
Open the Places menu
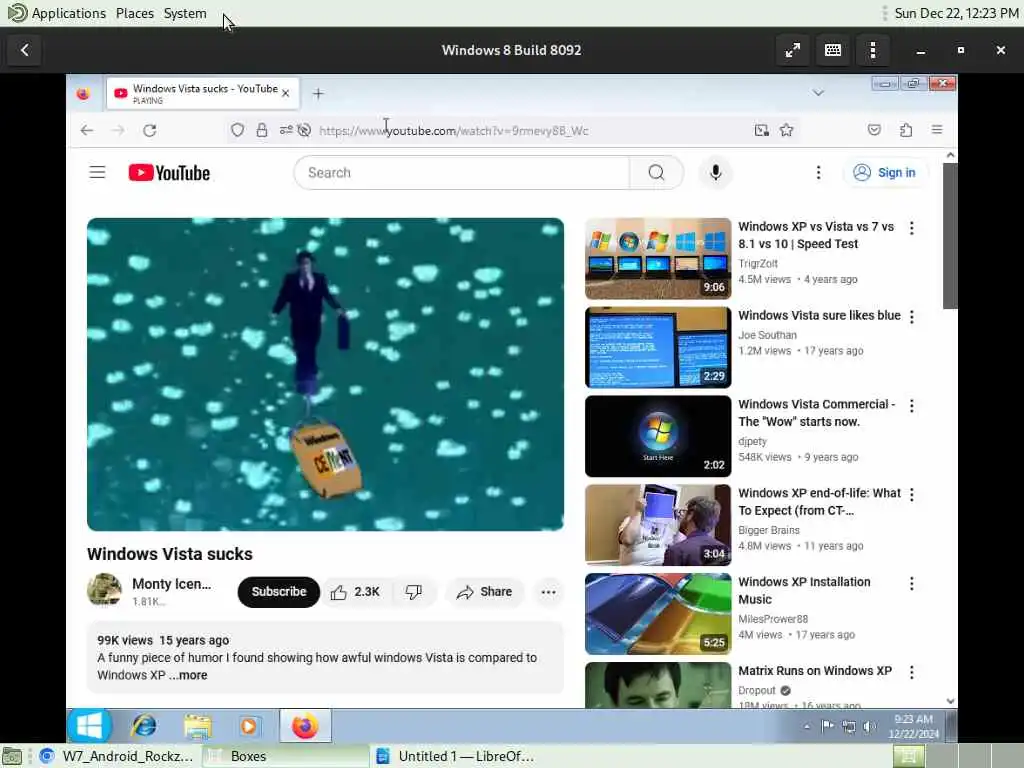135,13
